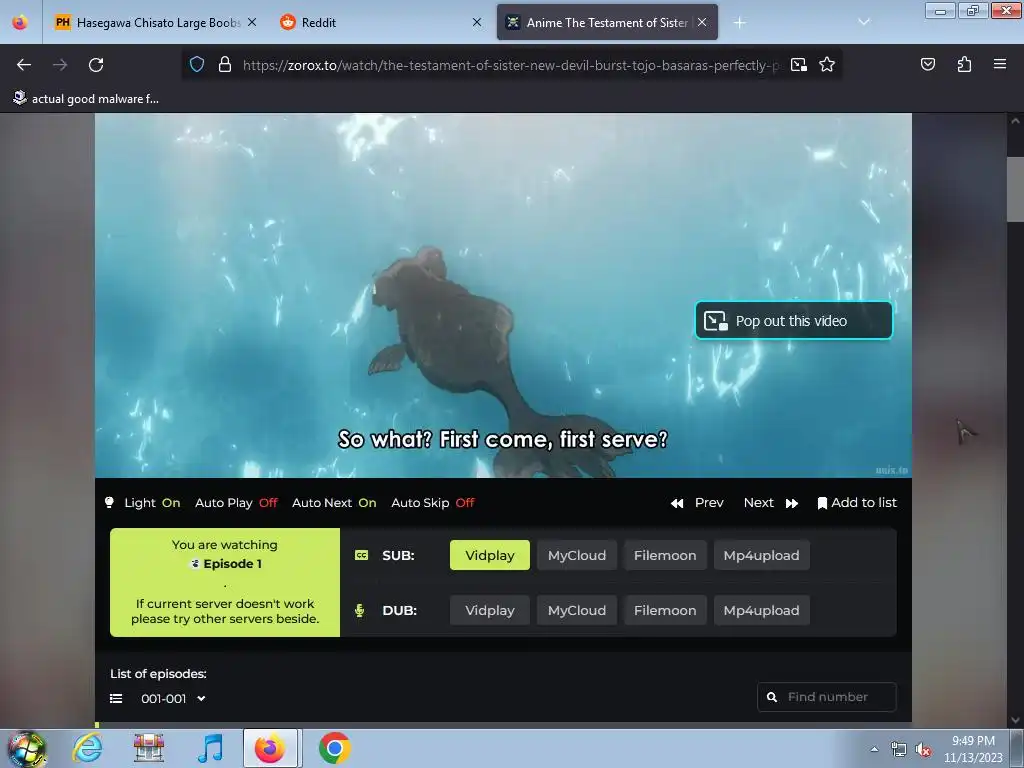Close the Reddit tab
The height and width of the screenshot is (768, 1024).
(x=477, y=22)
